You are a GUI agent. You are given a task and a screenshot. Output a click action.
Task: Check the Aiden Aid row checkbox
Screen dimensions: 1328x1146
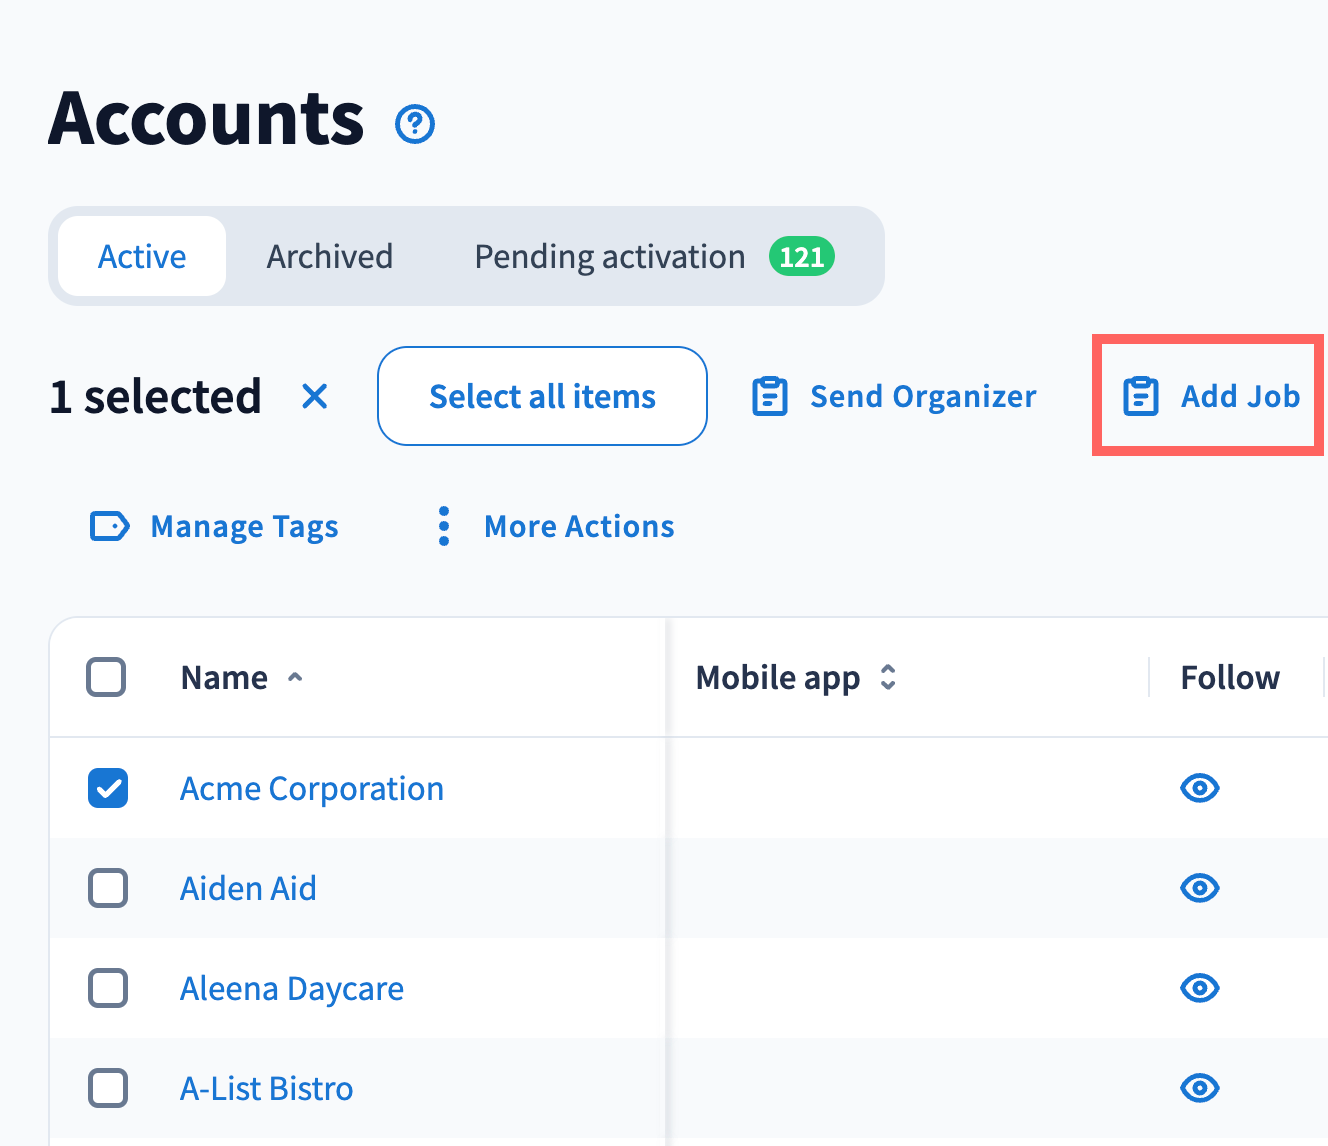point(108,888)
